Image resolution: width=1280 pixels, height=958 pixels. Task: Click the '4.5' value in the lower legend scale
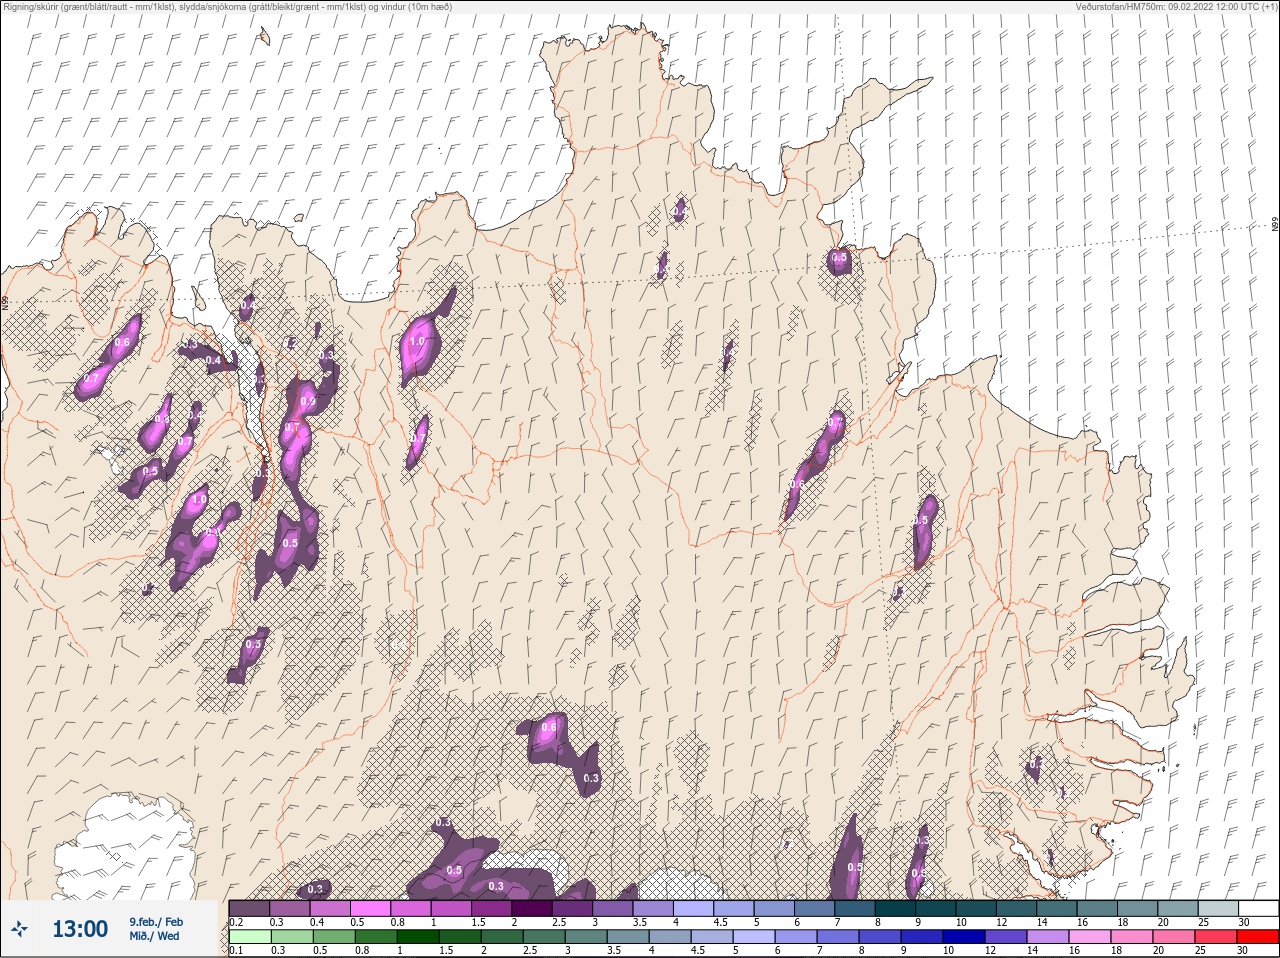(x=698, y=950)
